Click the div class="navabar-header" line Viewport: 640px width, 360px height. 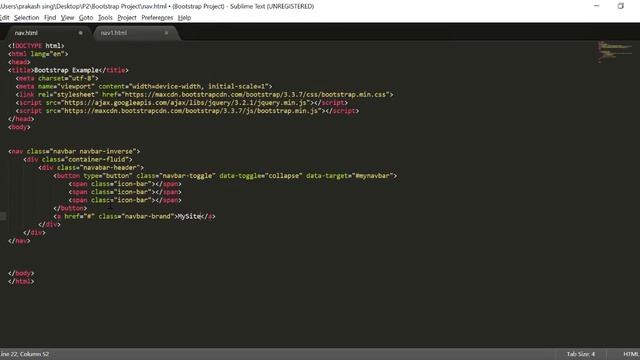pyautogui.click(x=91, y=168)
